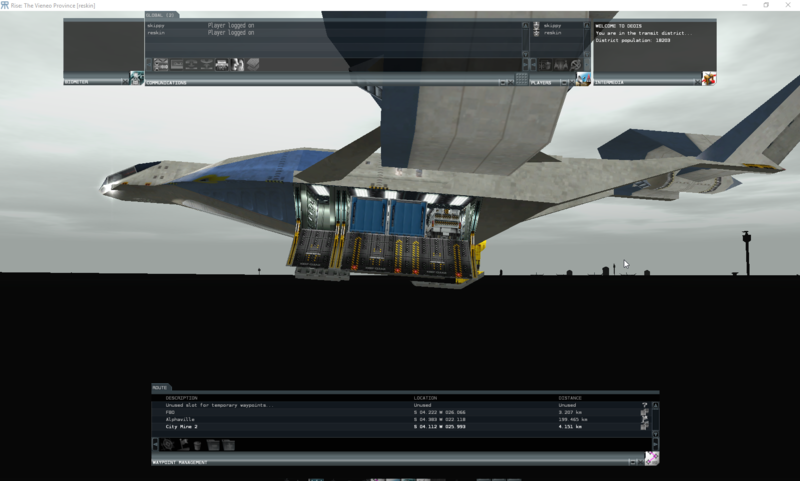
Task: Minimize the Players panel
Action: 564,82
